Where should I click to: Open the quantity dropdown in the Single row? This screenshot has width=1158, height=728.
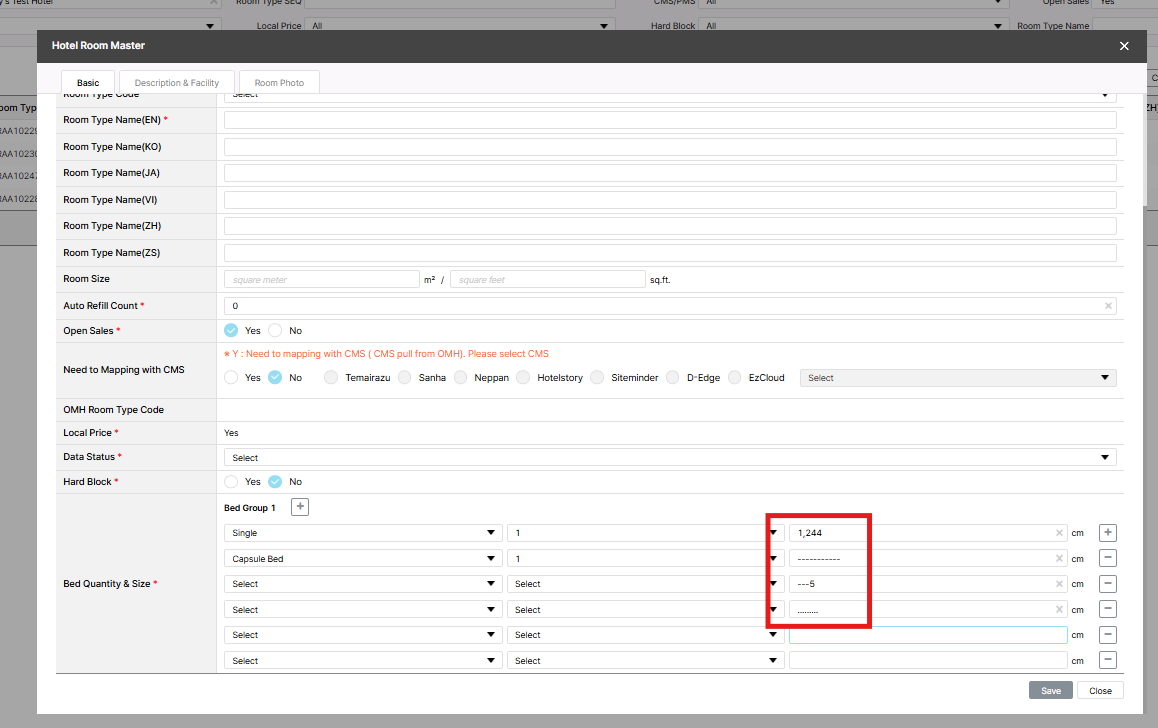pos(645,532)
